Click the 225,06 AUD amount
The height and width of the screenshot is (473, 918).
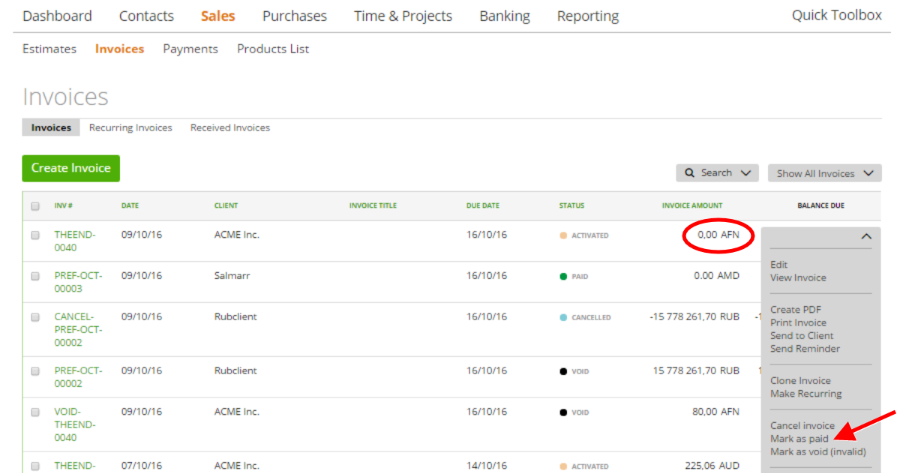[712, 465]
